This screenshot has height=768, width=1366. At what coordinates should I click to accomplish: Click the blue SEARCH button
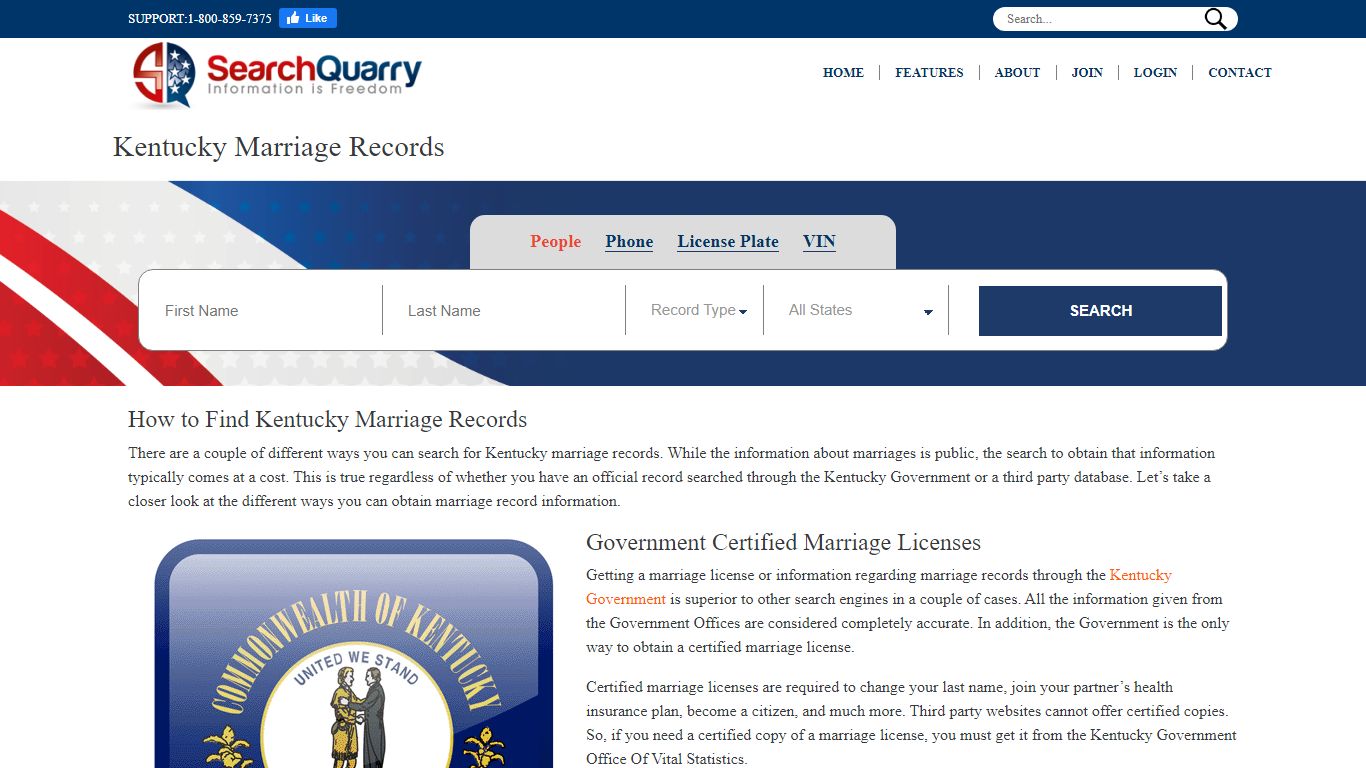(1100, 311)
